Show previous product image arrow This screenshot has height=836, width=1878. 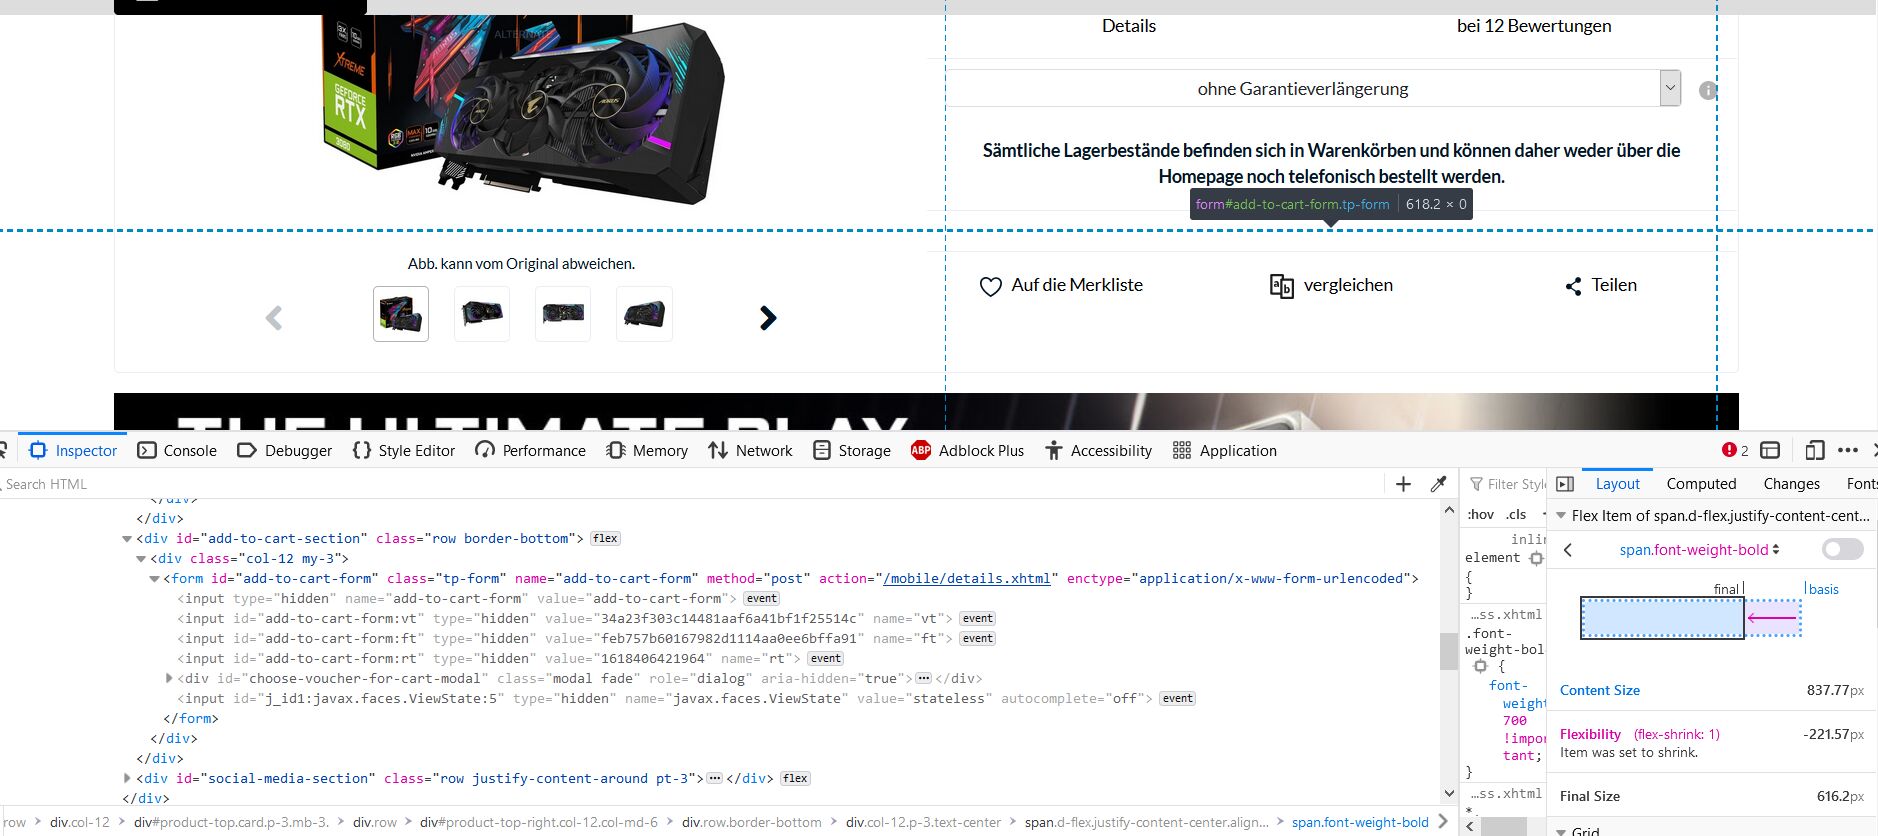click(x=274, y=318)
